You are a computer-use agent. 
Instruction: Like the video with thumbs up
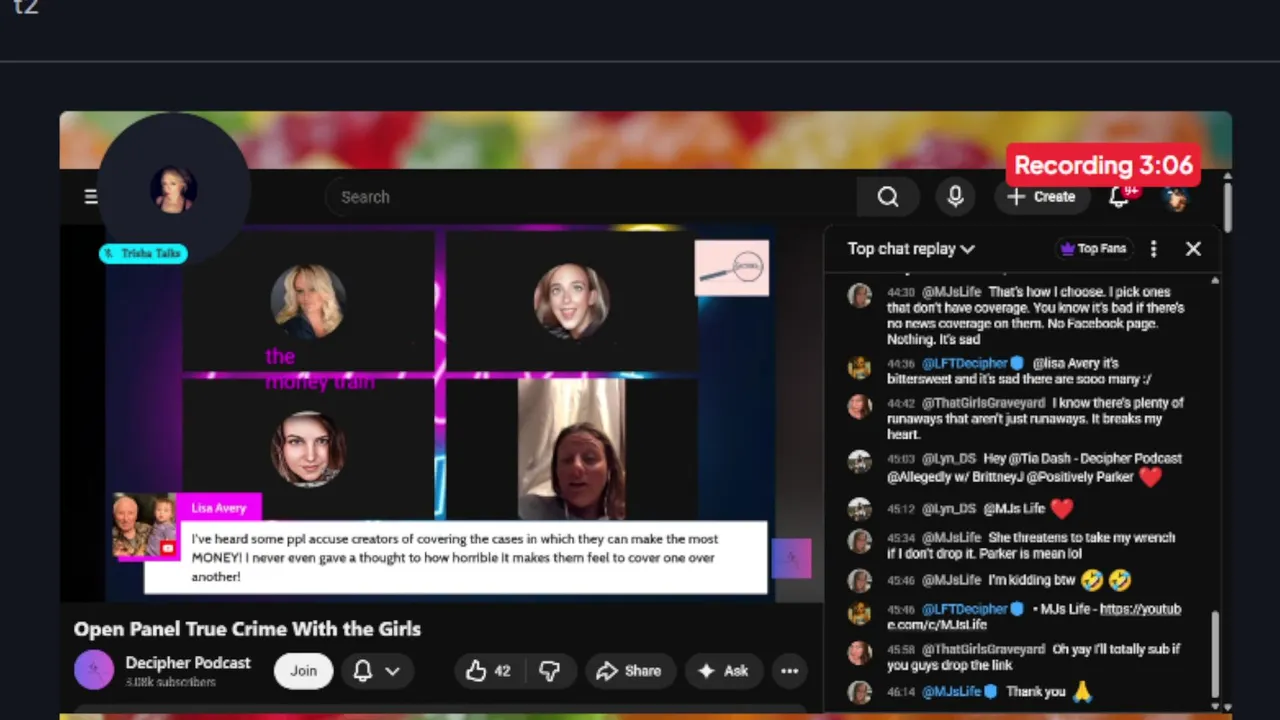pos(489,671)
